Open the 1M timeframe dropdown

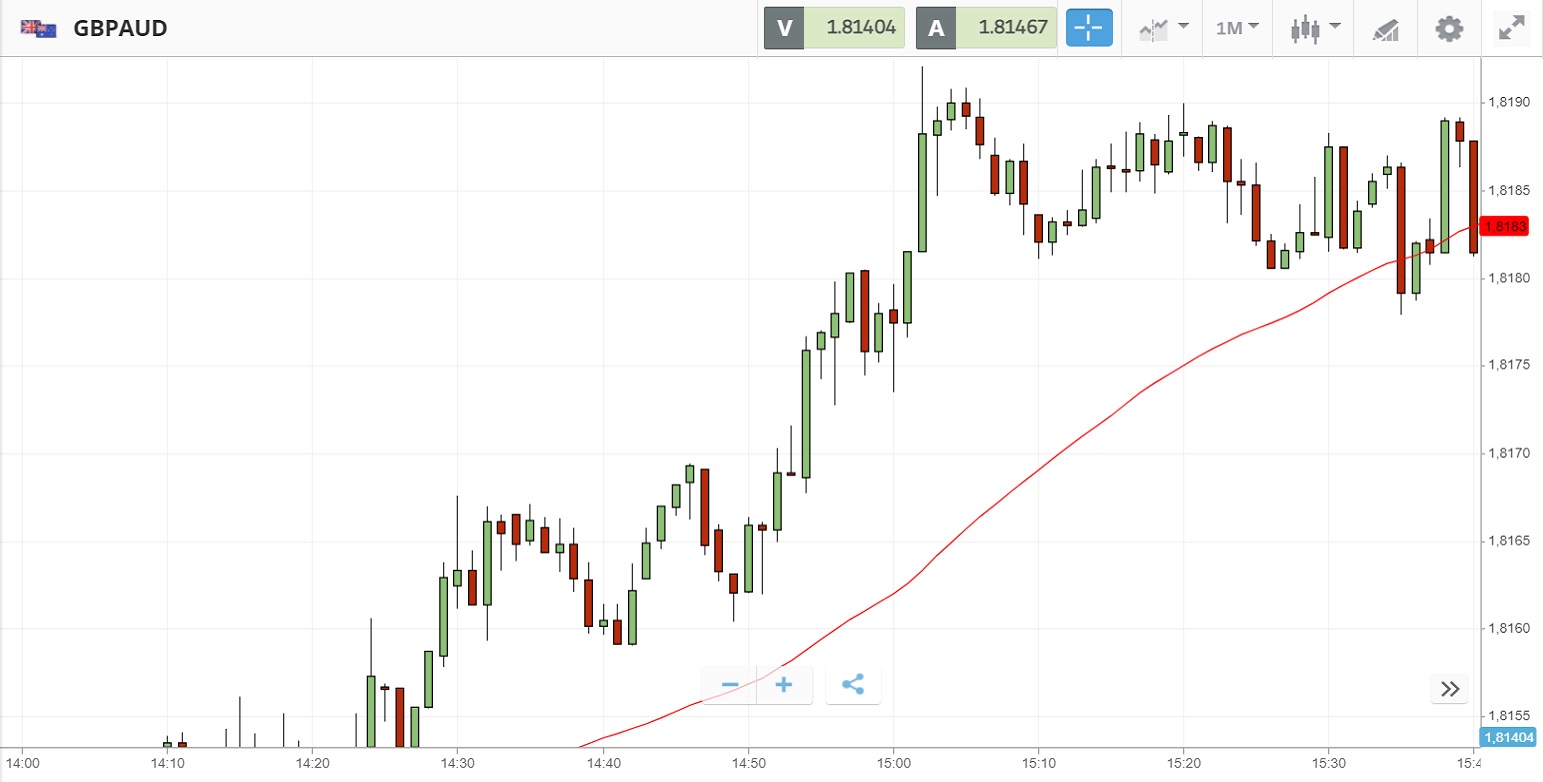(x=1236, y=28)
